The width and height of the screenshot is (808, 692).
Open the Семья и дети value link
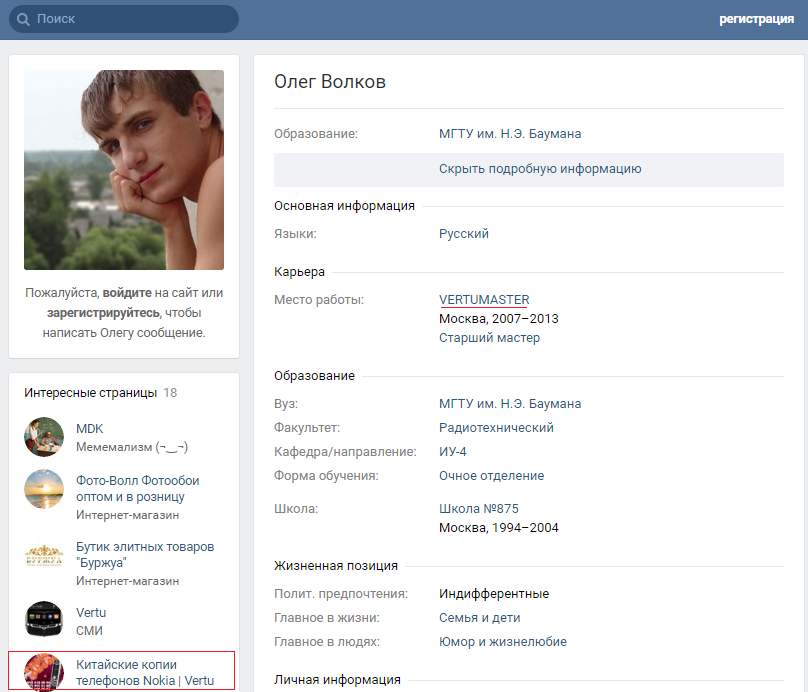pos(480,618)
